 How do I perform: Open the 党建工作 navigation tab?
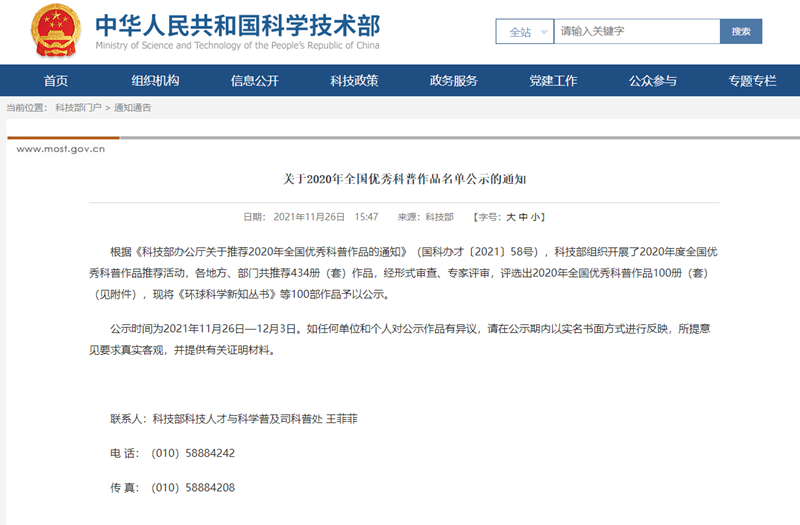click(x=553, y=81)
